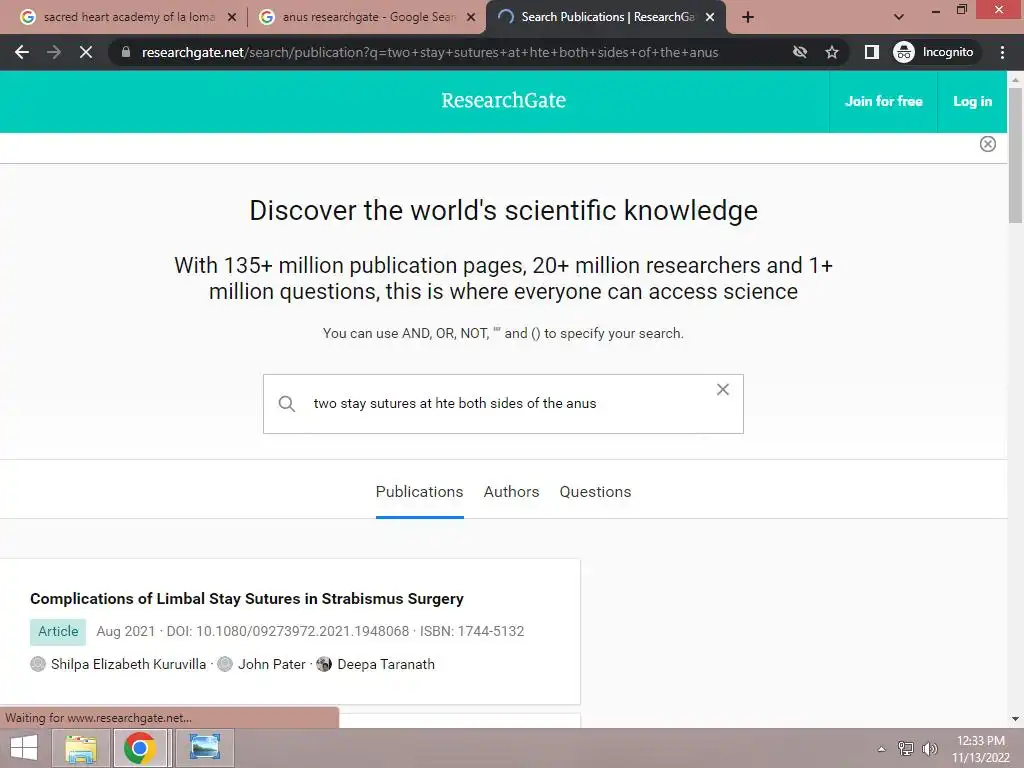Show hidden system tray icons
This screenshot has width=1024, height=768.
(x=881, y=749)
